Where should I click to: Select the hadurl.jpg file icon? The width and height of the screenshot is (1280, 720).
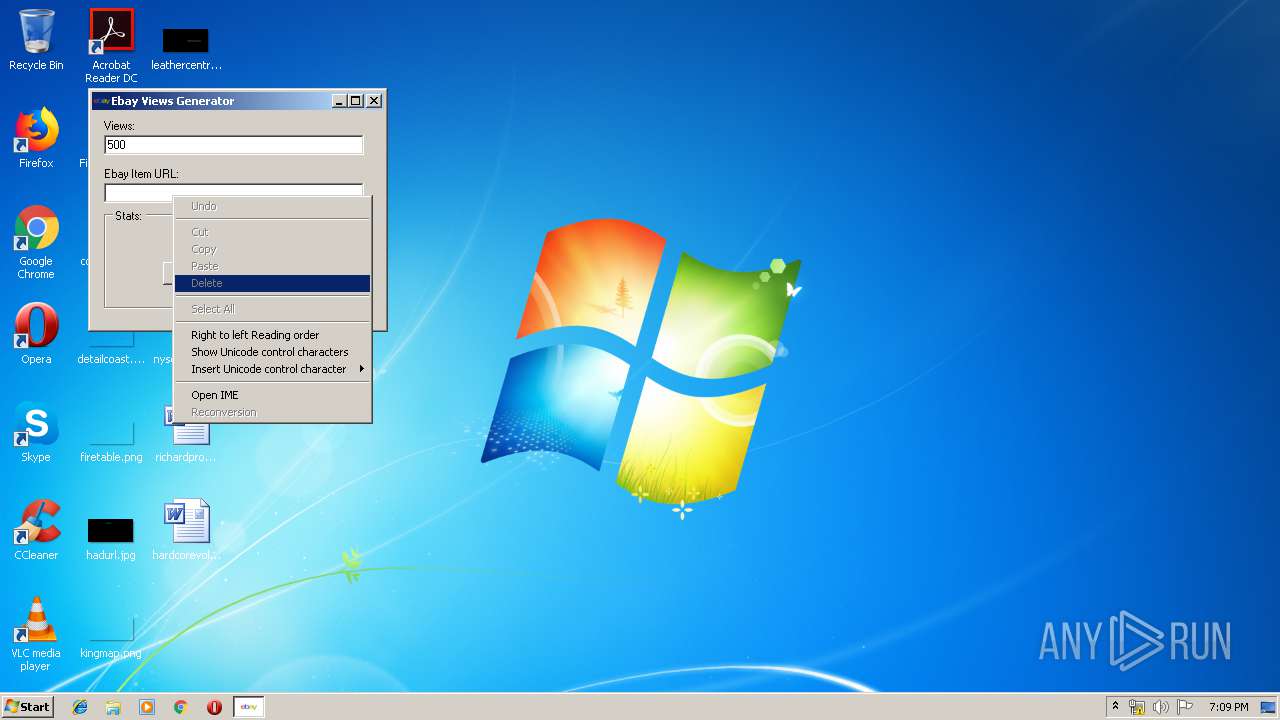point(111,538)
